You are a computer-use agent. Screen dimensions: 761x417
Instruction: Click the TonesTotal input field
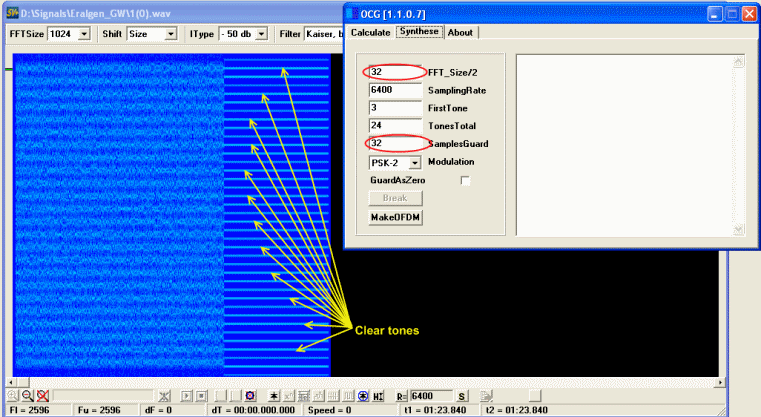coord(394,126)
